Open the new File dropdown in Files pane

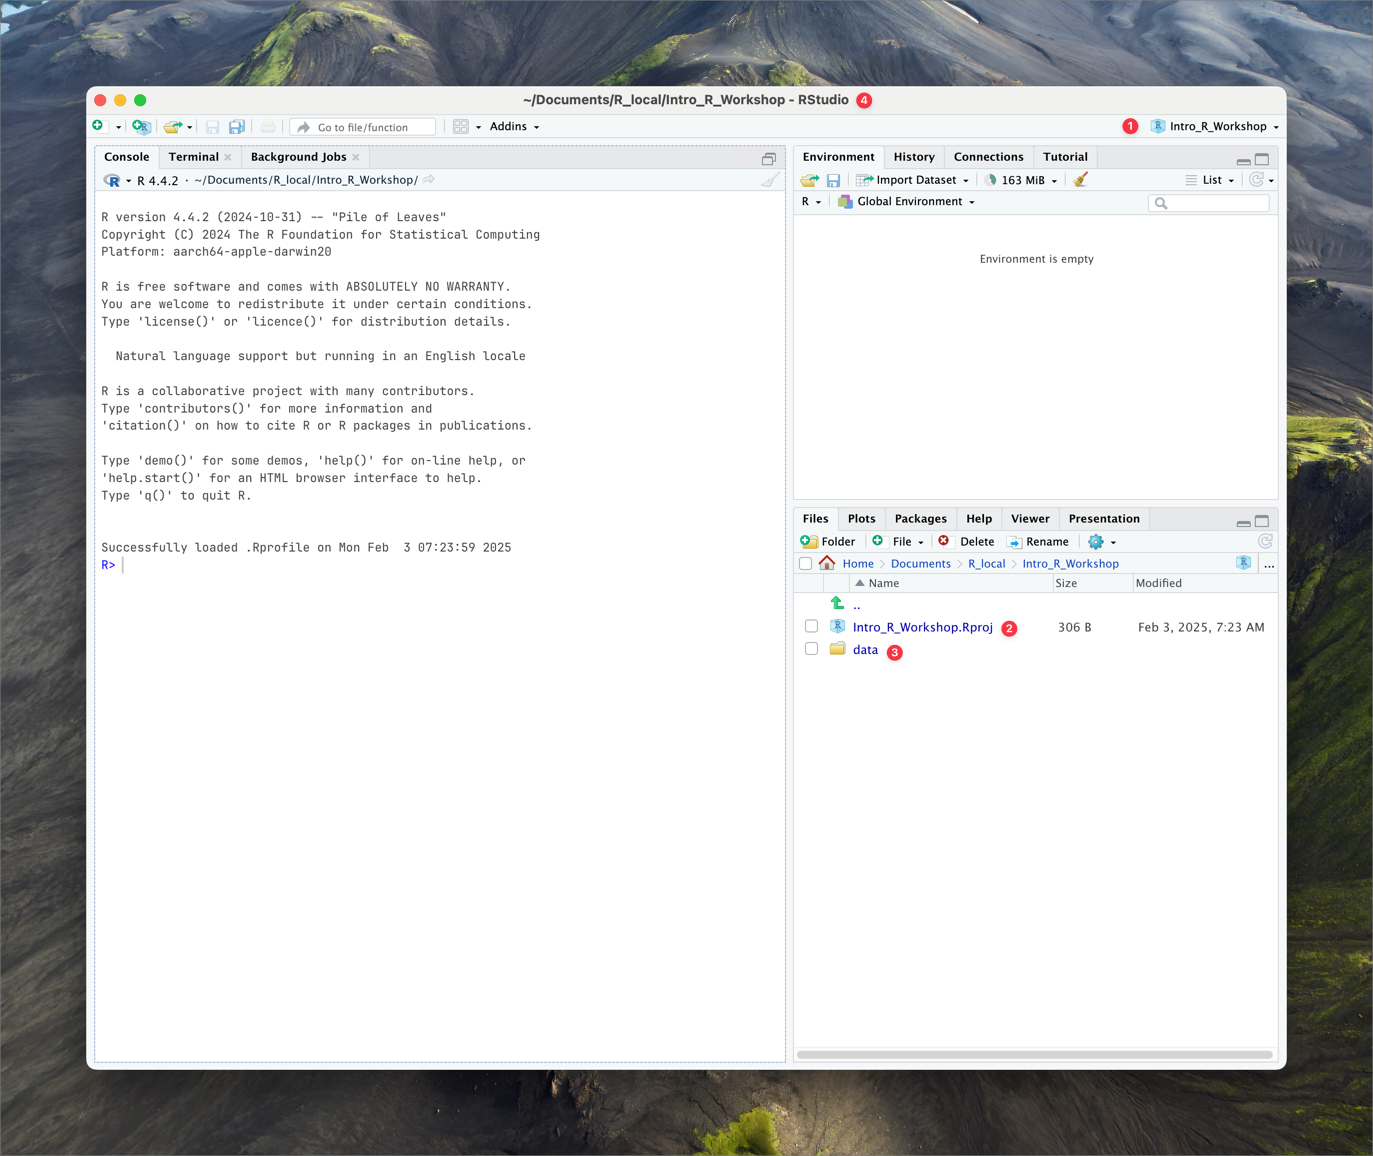(x=898, y=542)
